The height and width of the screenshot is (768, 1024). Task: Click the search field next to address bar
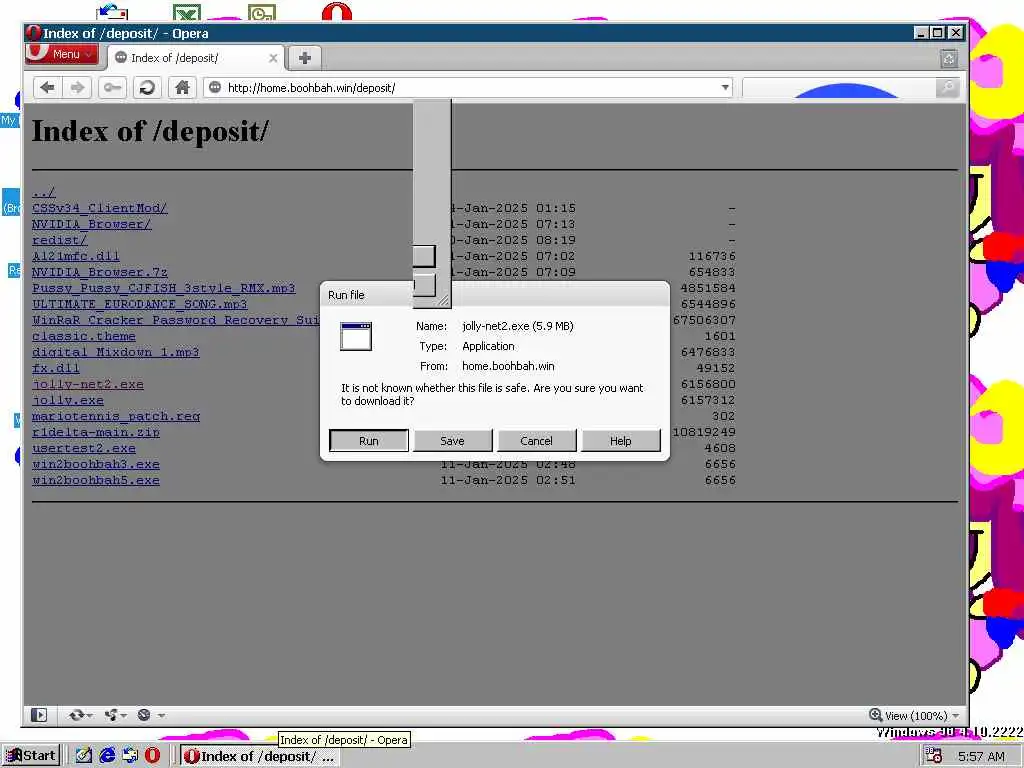pos(839,88)
